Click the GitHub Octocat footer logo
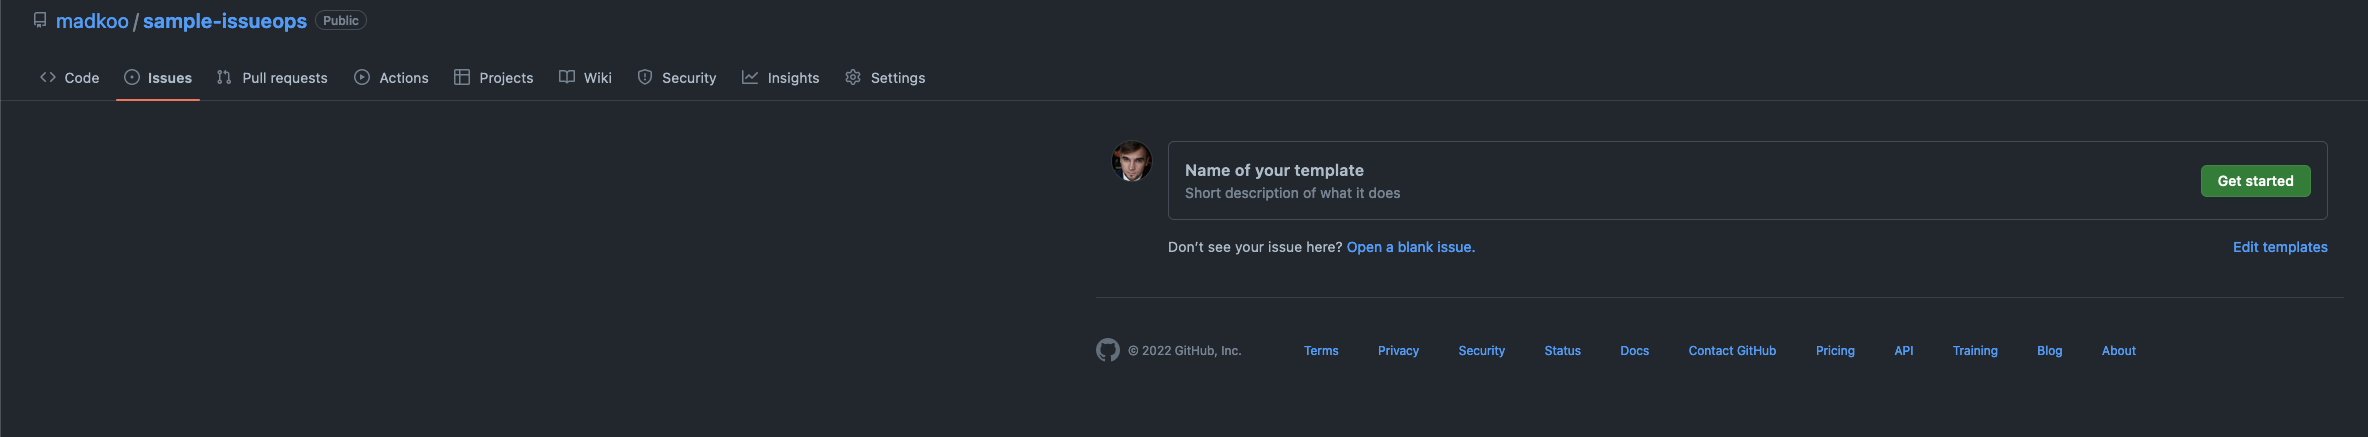Screen dimensions: 2368x437 [x=1107, y=350]
